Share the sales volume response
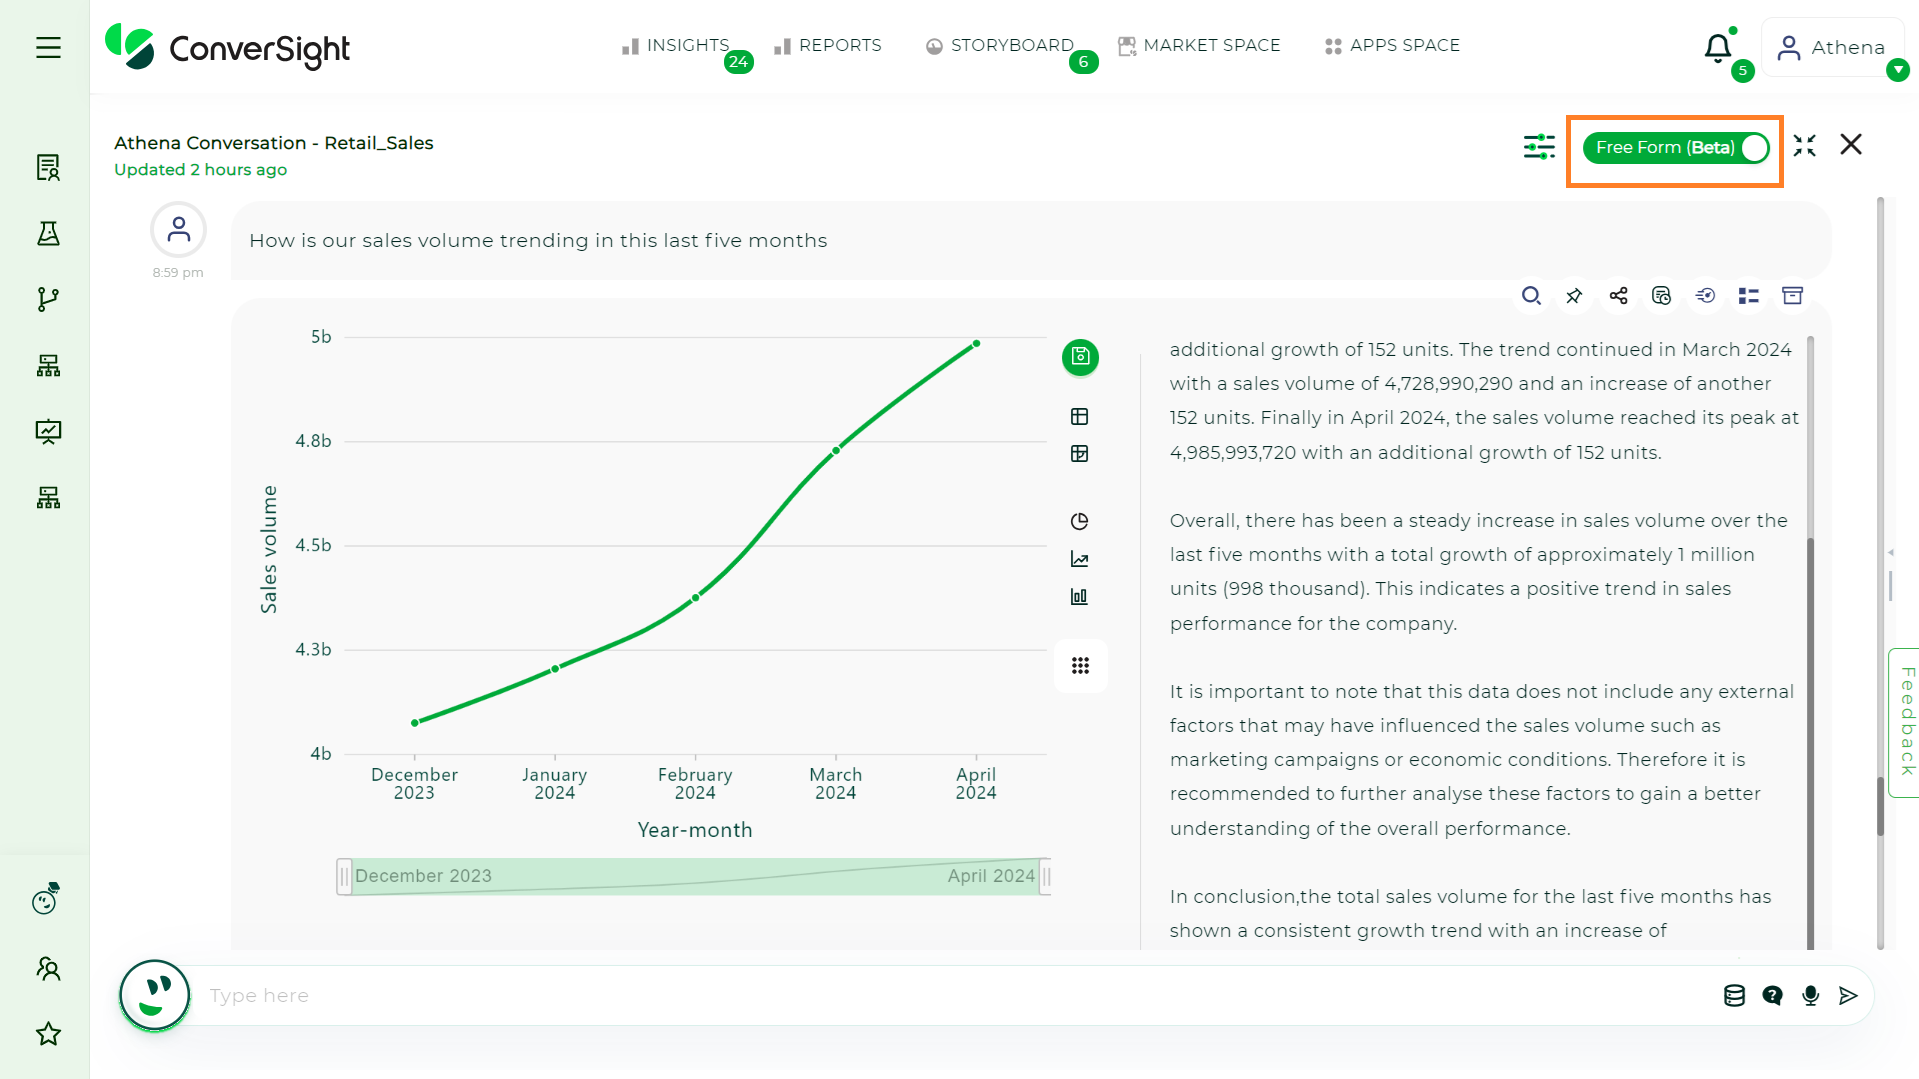The image size is (1919, 1079). [1618, 296]
